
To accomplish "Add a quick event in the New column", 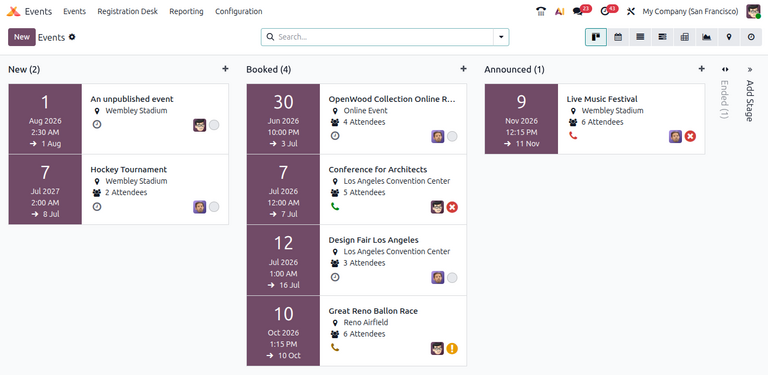I will pos(225,69).
